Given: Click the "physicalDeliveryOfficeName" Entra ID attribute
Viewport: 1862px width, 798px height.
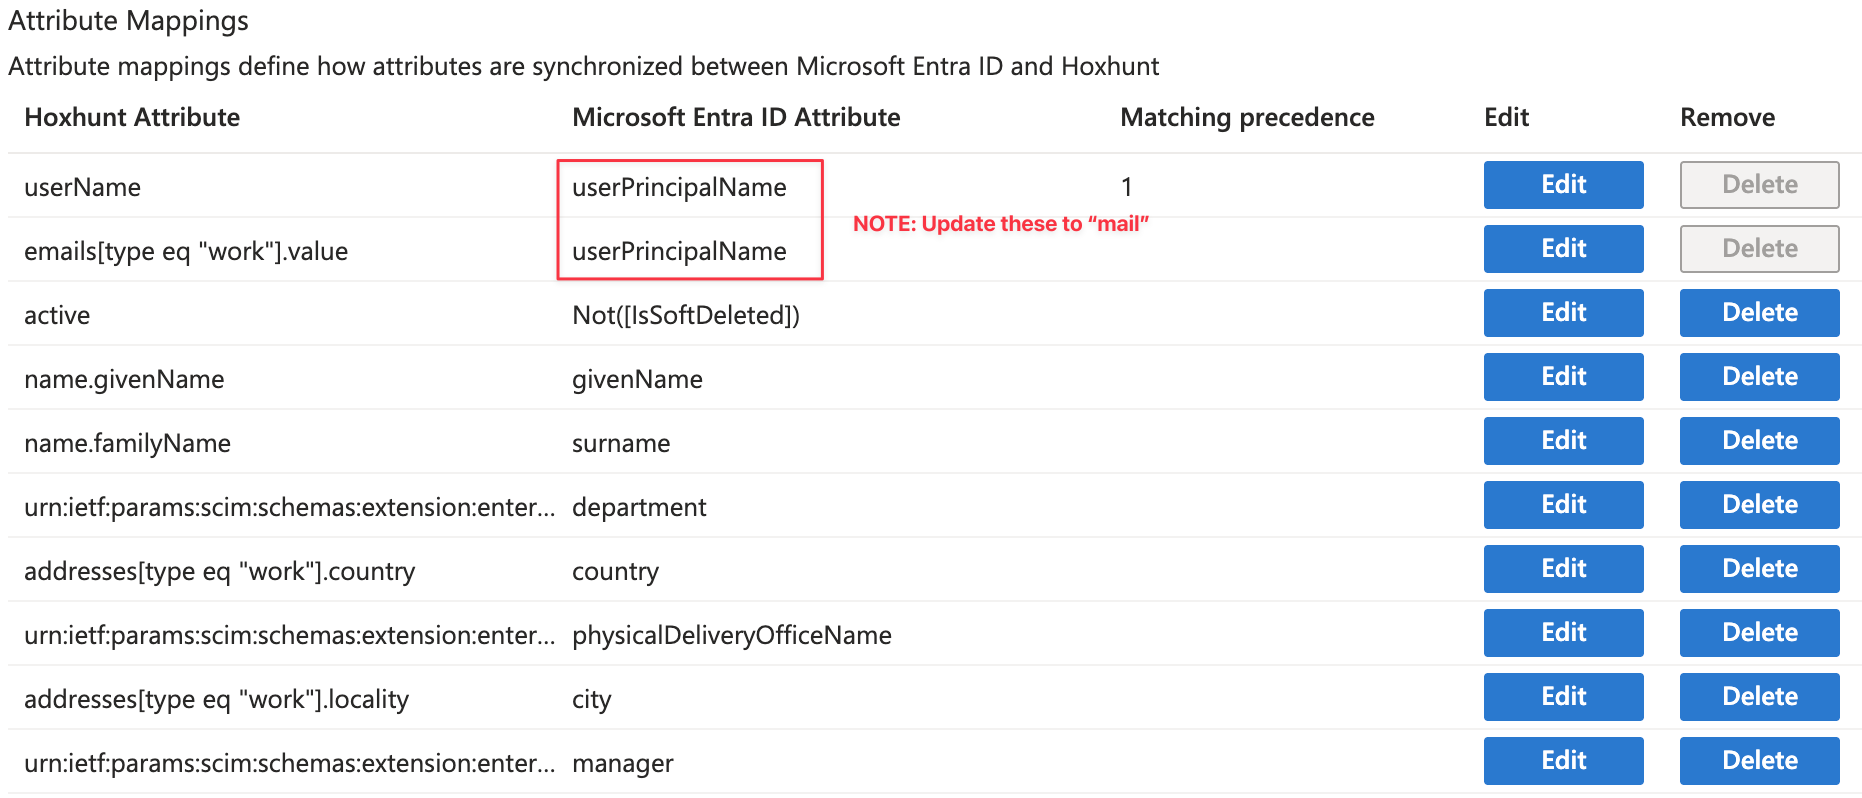Looking at the screenshot, I should (732, 635).
